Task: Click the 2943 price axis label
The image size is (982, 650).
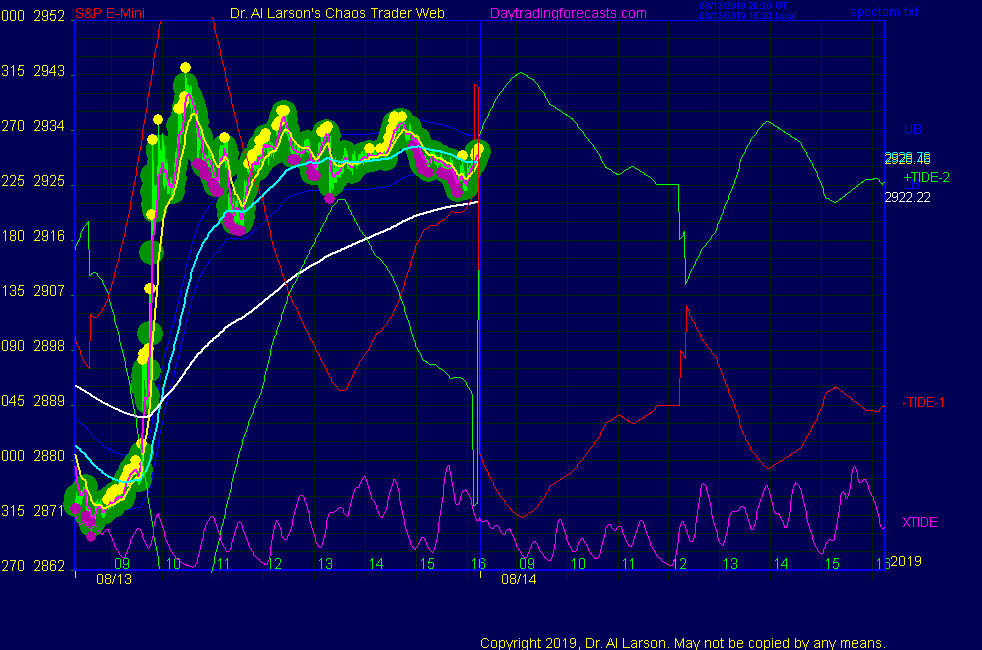Action: click(x=49, y=71)
